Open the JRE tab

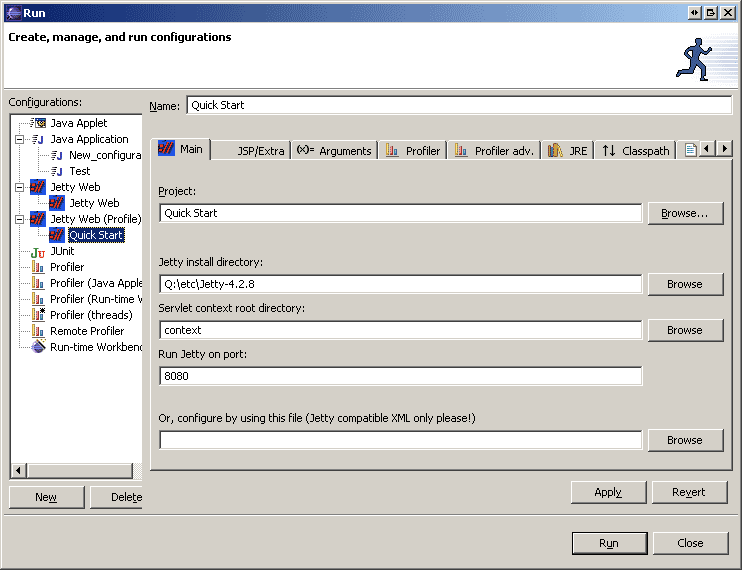(x=568, y=151)
